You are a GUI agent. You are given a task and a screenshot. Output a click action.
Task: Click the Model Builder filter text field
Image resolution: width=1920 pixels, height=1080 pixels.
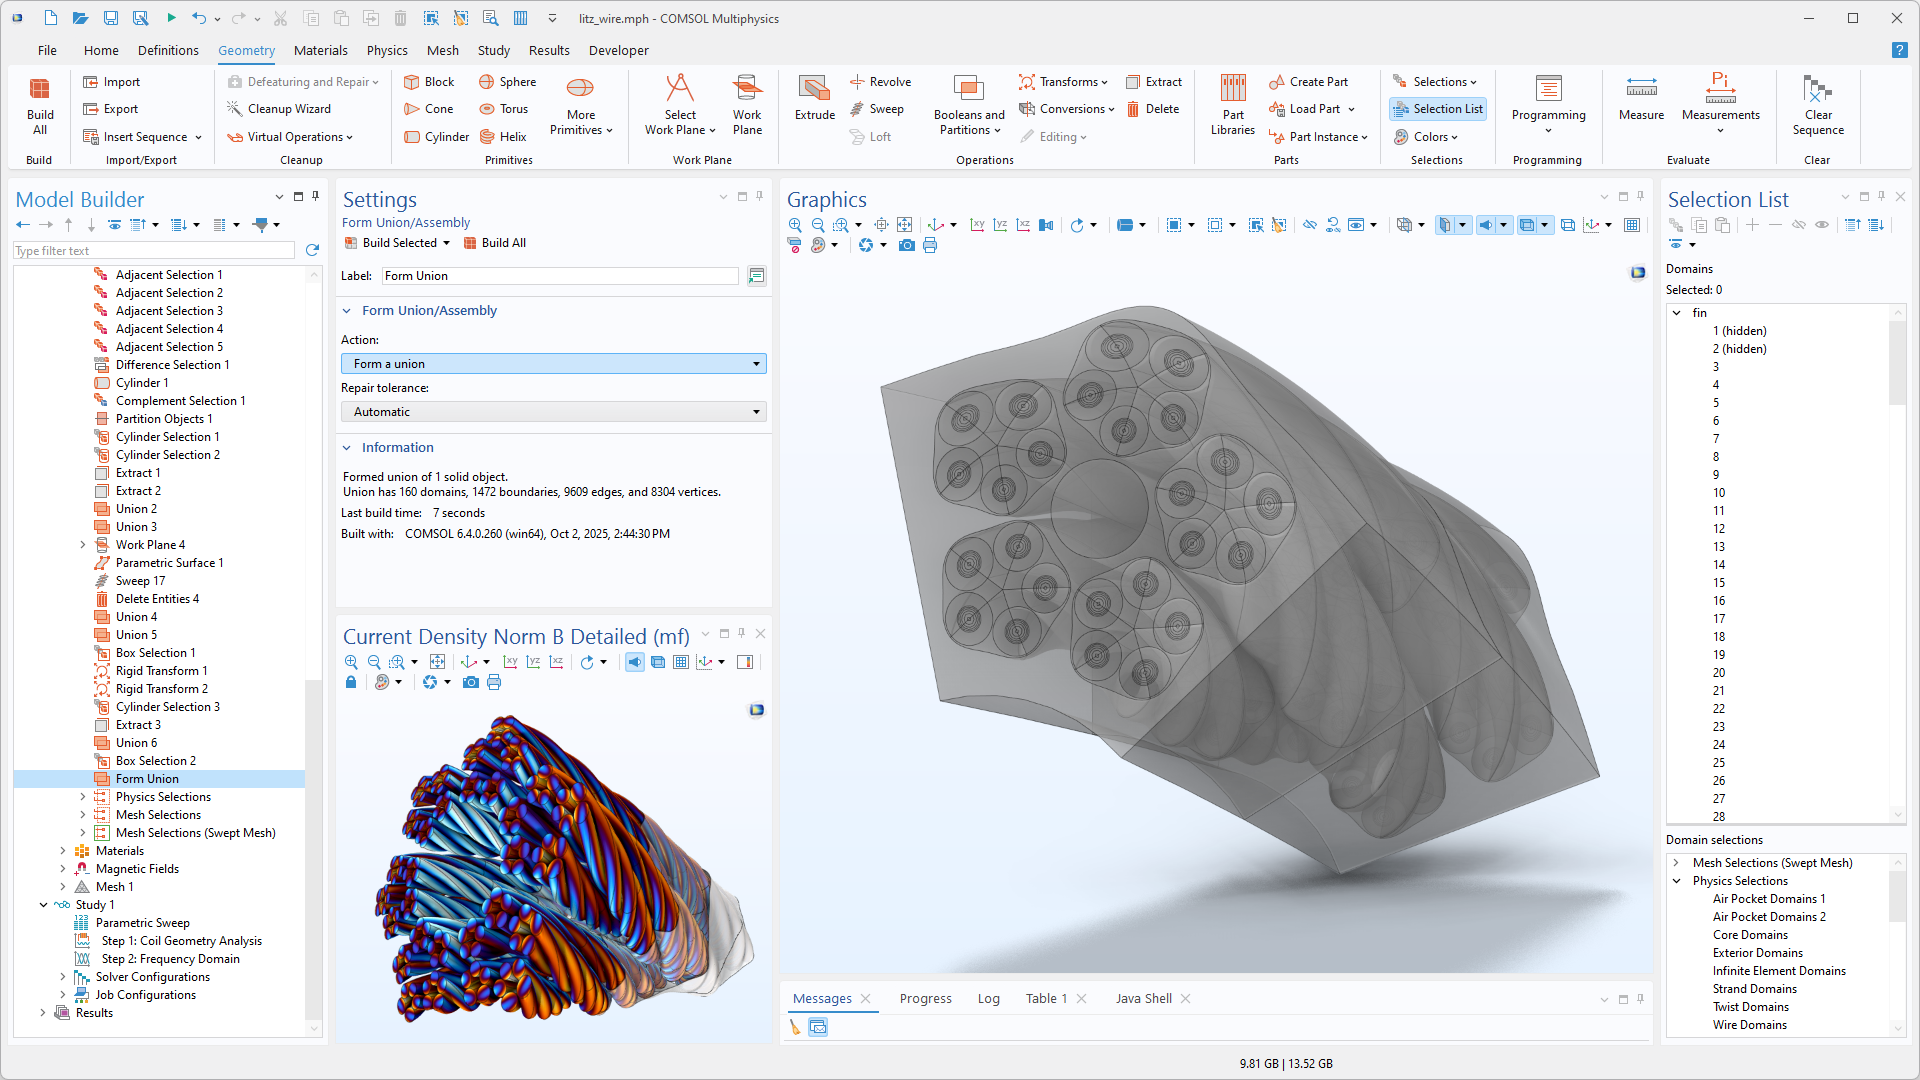click(154, 251)
